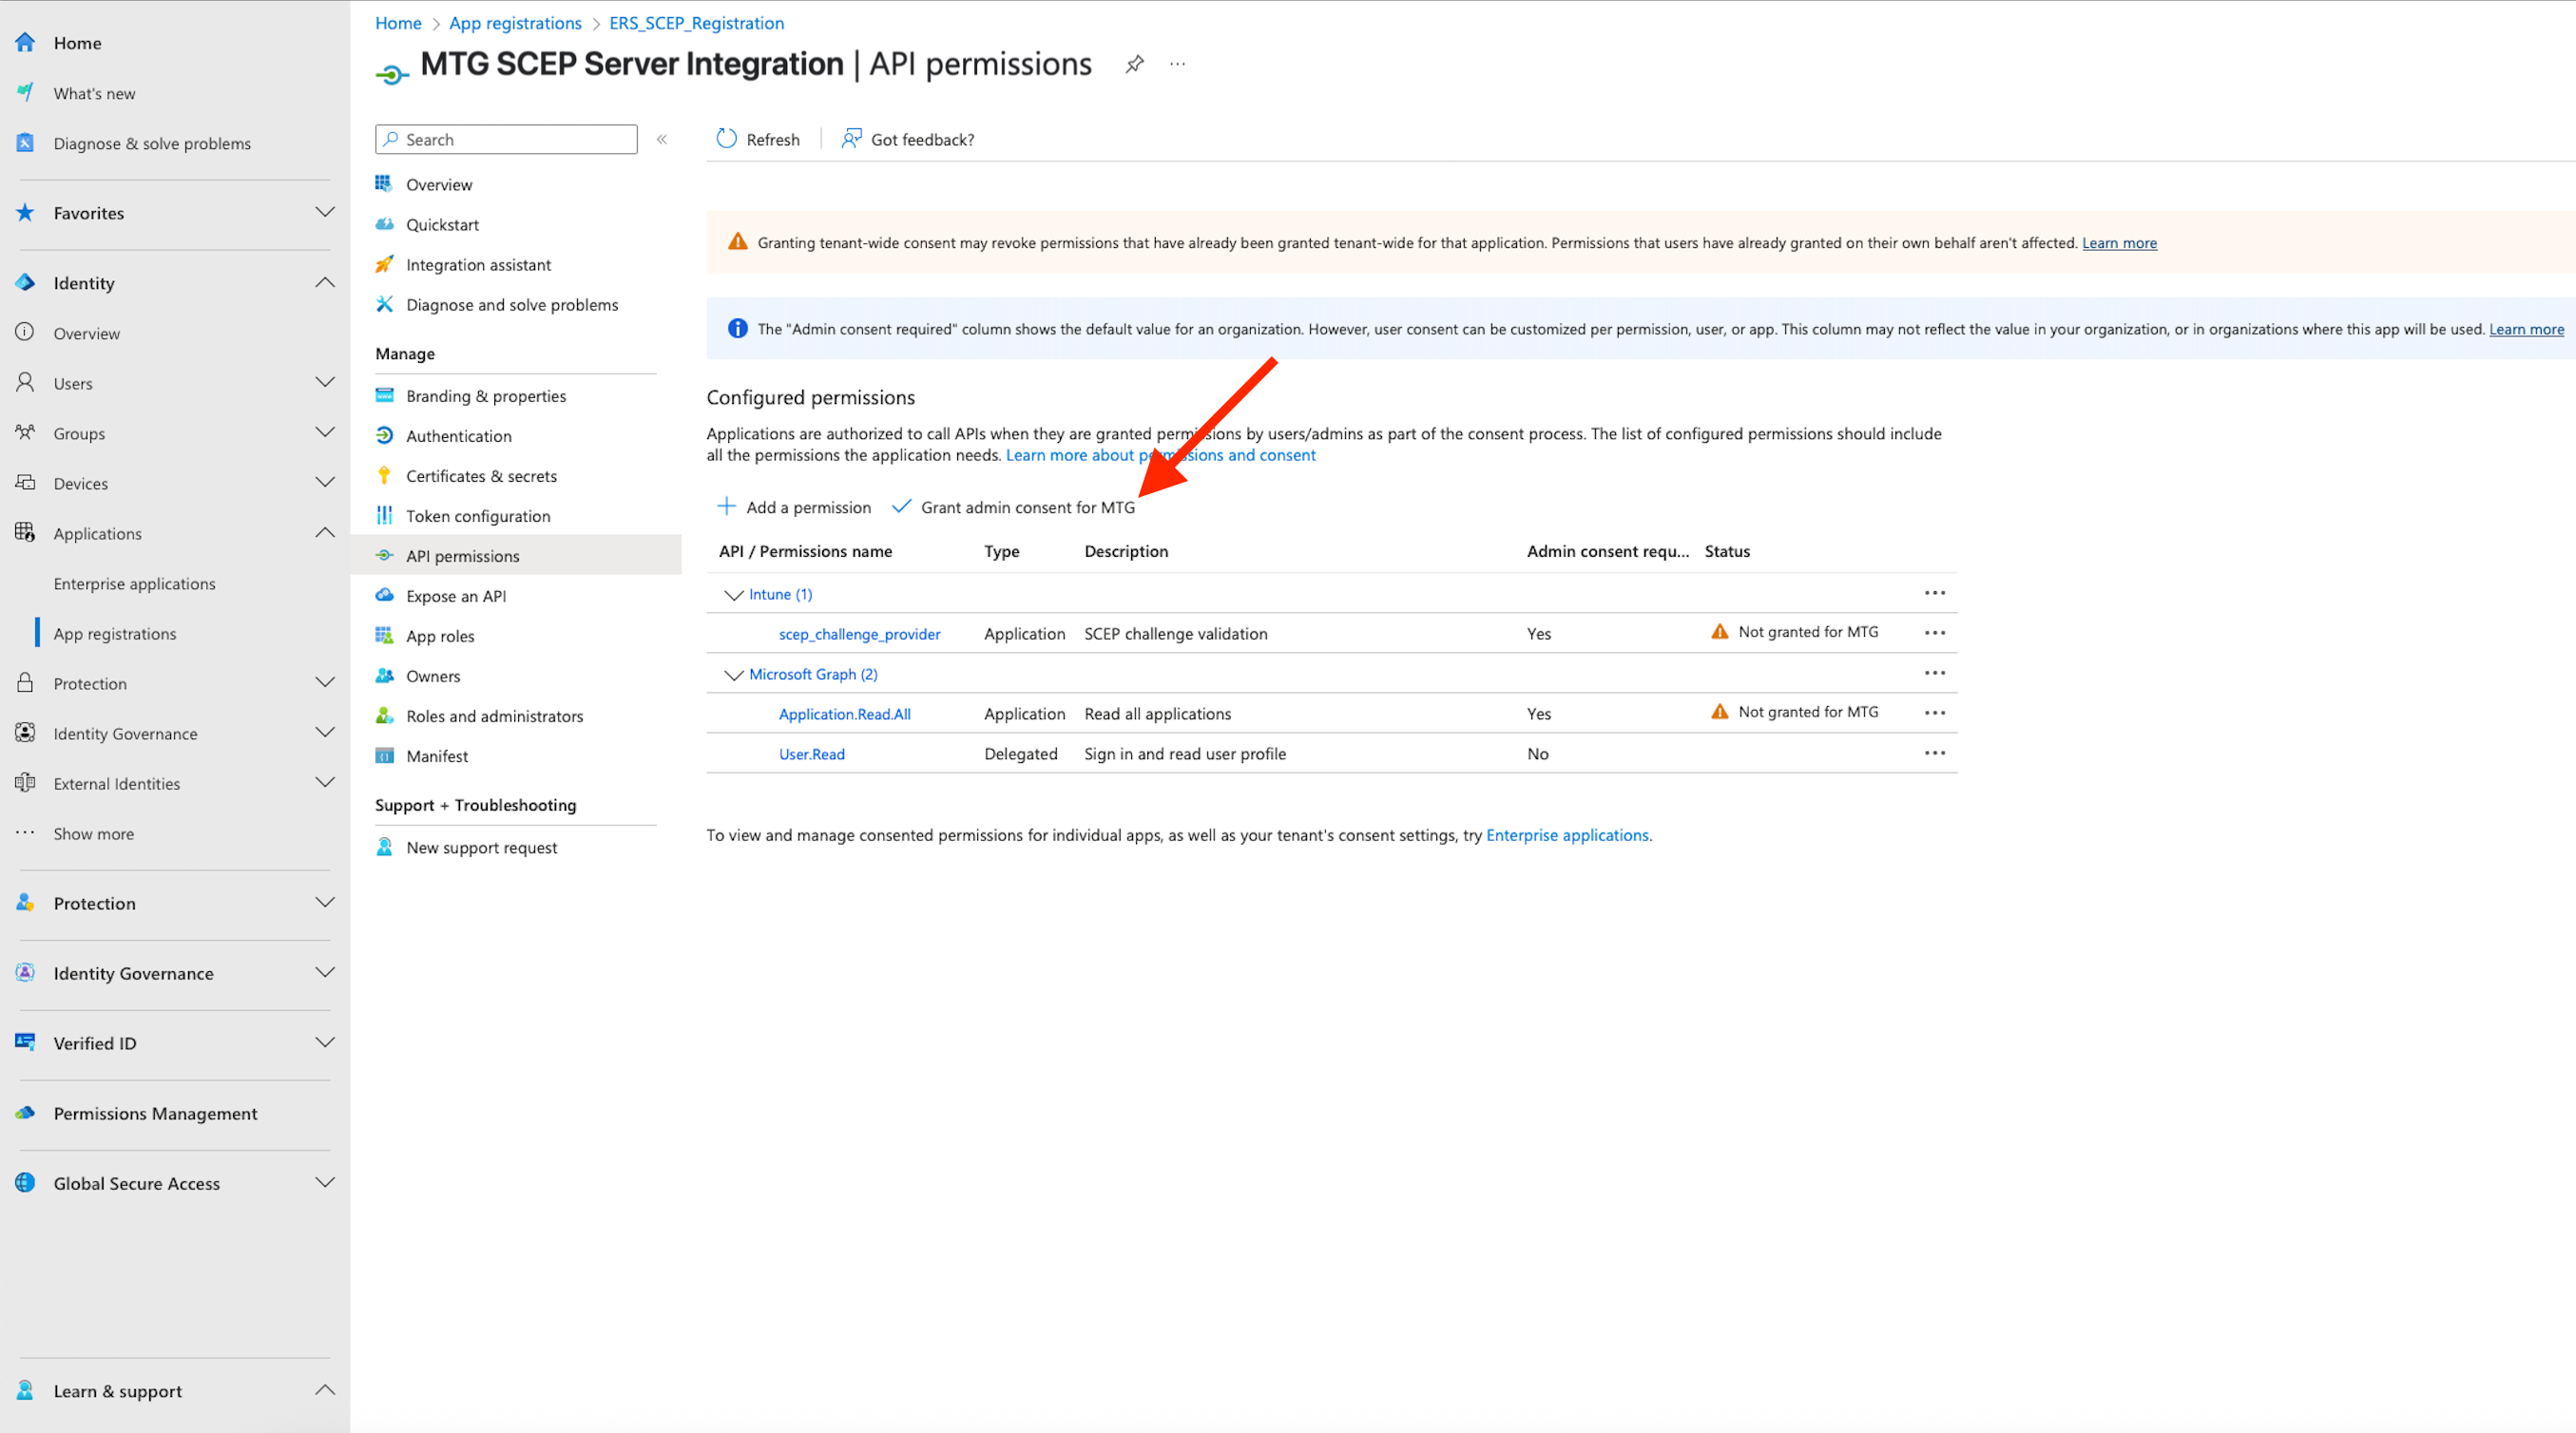
Task: Open more options for scep_challenge_provider row
Action: pyautogui.click(x=1934, y=633)
